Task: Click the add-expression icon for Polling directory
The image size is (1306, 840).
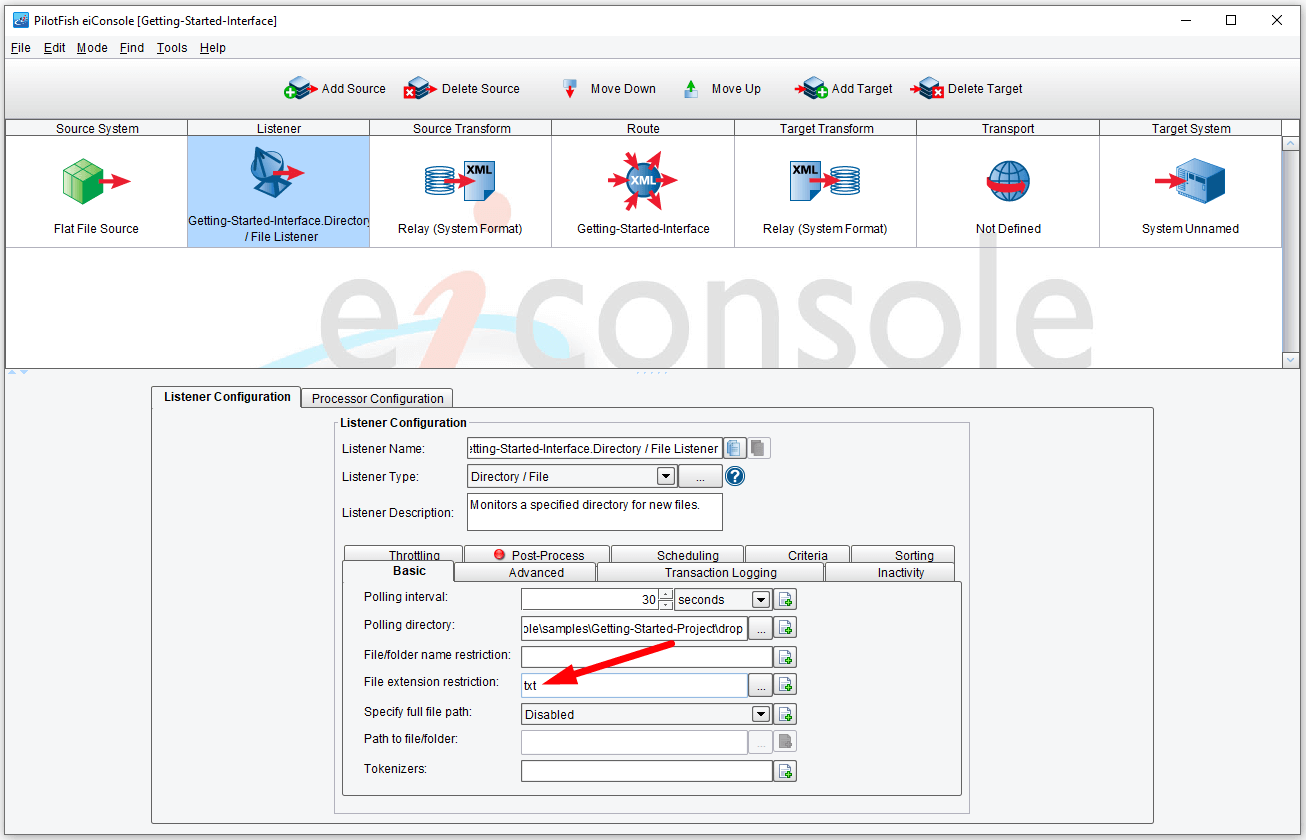Action: coord(786,628)
